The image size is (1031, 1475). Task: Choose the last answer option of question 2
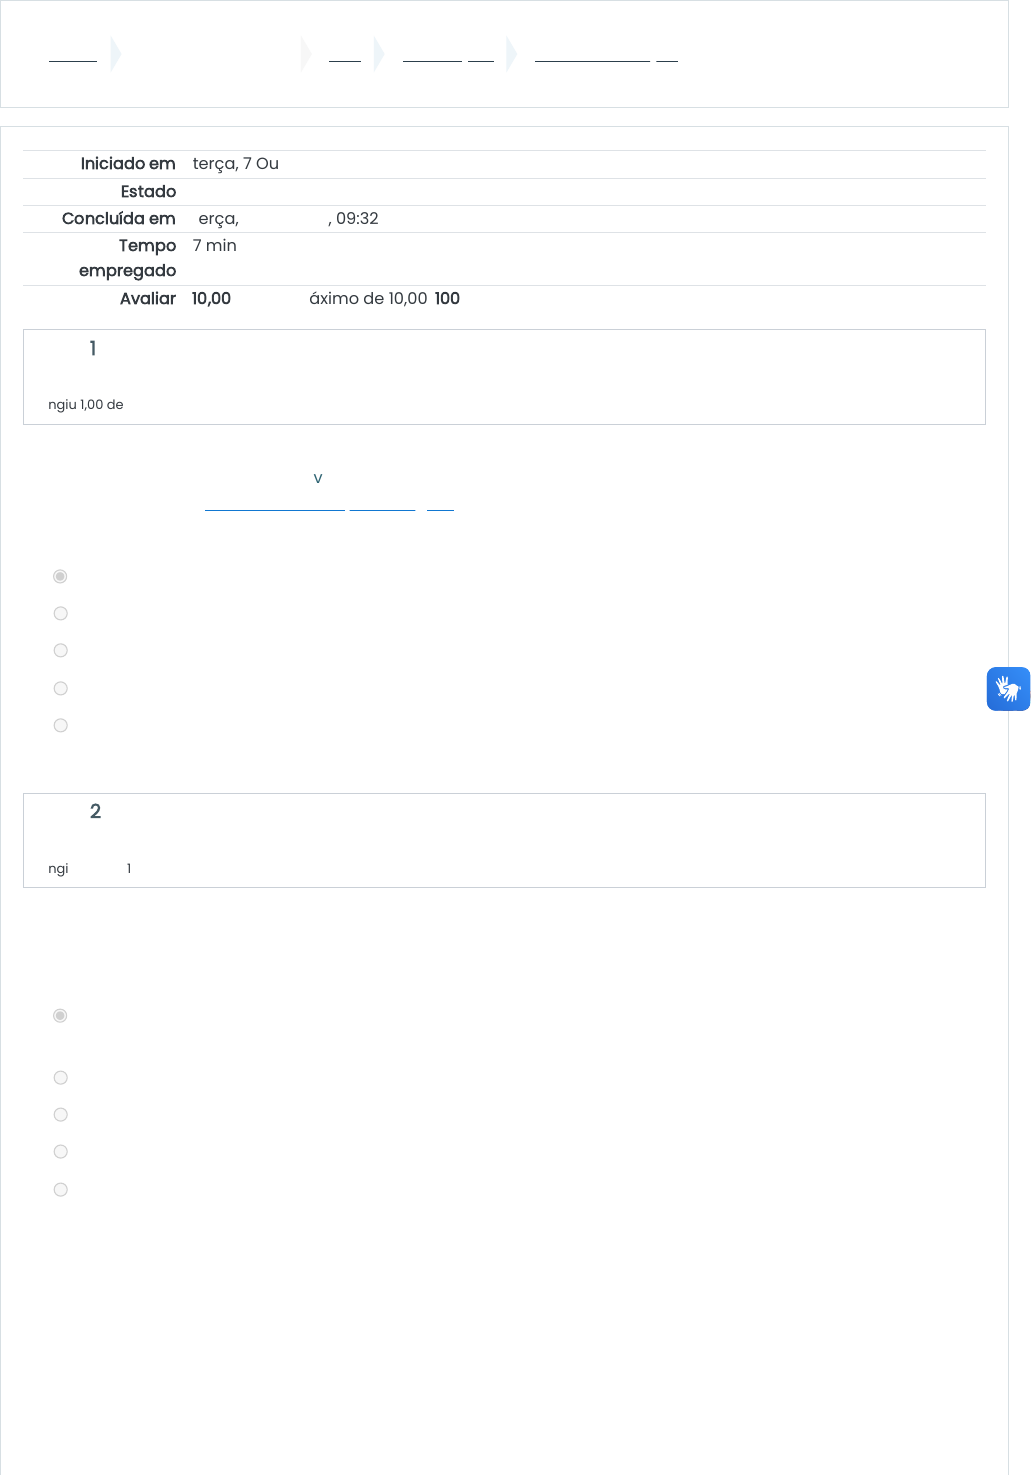[61, 1190]
